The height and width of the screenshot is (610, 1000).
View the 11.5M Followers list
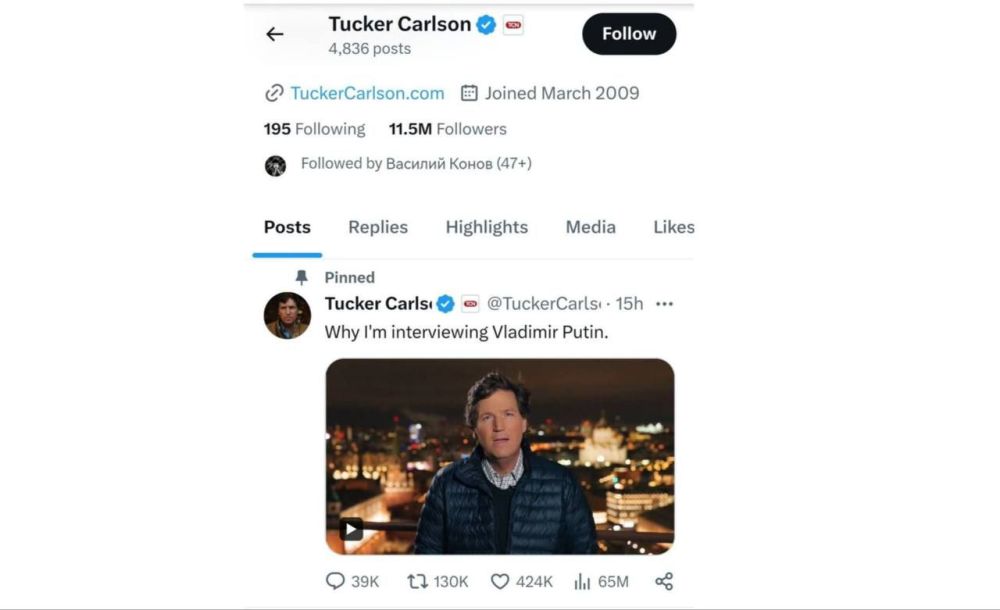click(446, 128)
